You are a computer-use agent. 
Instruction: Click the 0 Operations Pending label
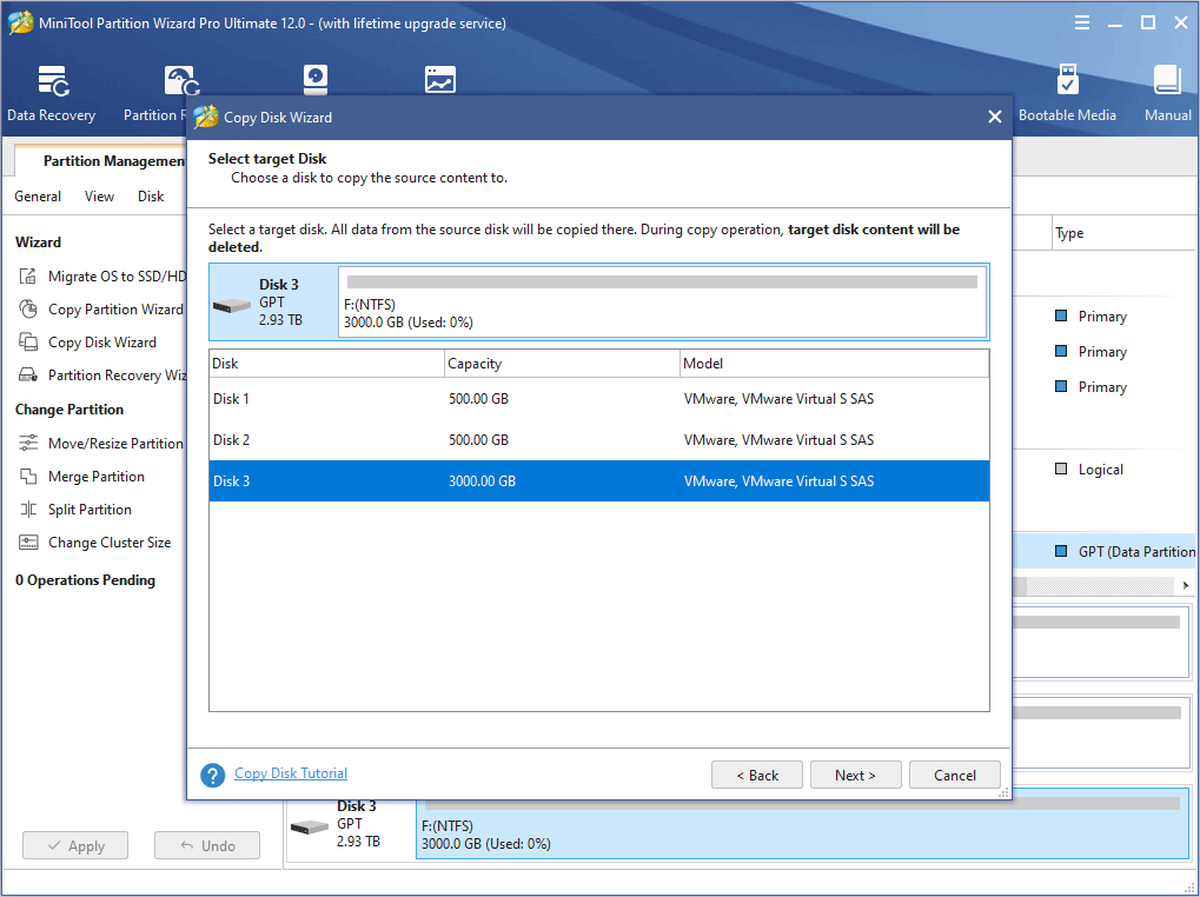tap(85, 580)
